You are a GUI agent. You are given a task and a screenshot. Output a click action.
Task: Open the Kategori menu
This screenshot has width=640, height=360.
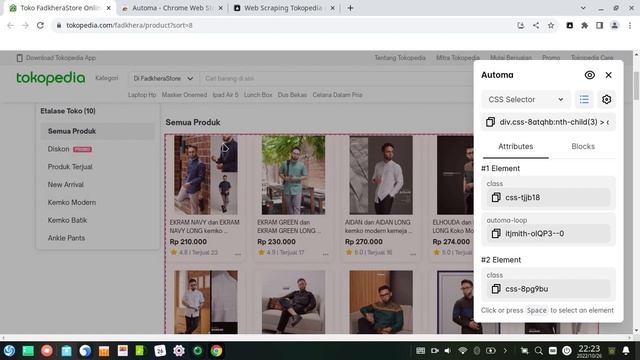click(107, 78)
